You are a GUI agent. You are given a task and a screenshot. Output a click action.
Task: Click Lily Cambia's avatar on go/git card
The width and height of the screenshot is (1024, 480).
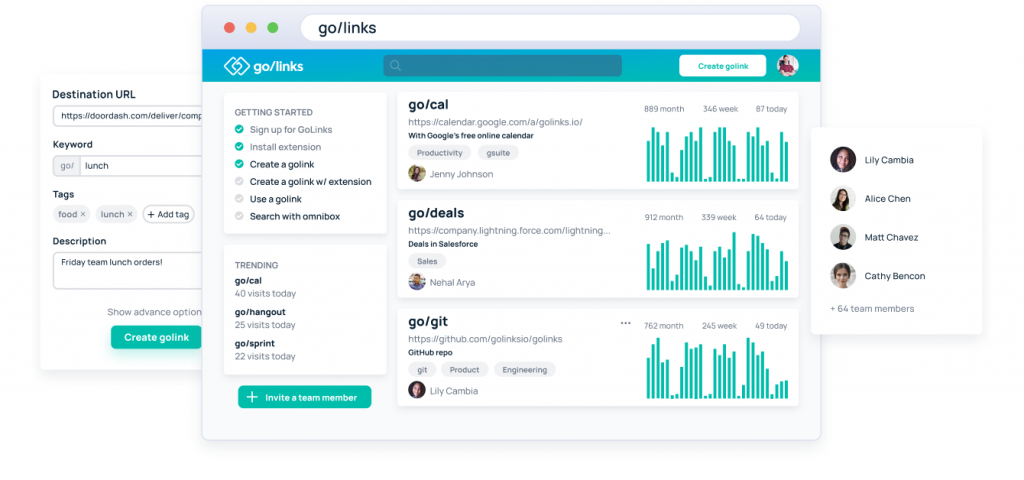coord(417,391)
